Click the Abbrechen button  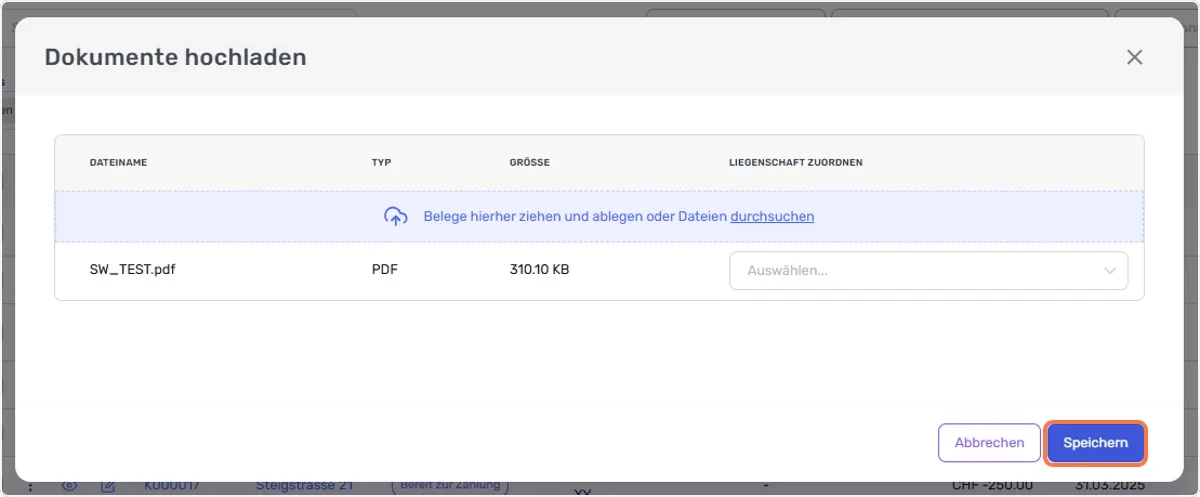[x=989, y=443]
